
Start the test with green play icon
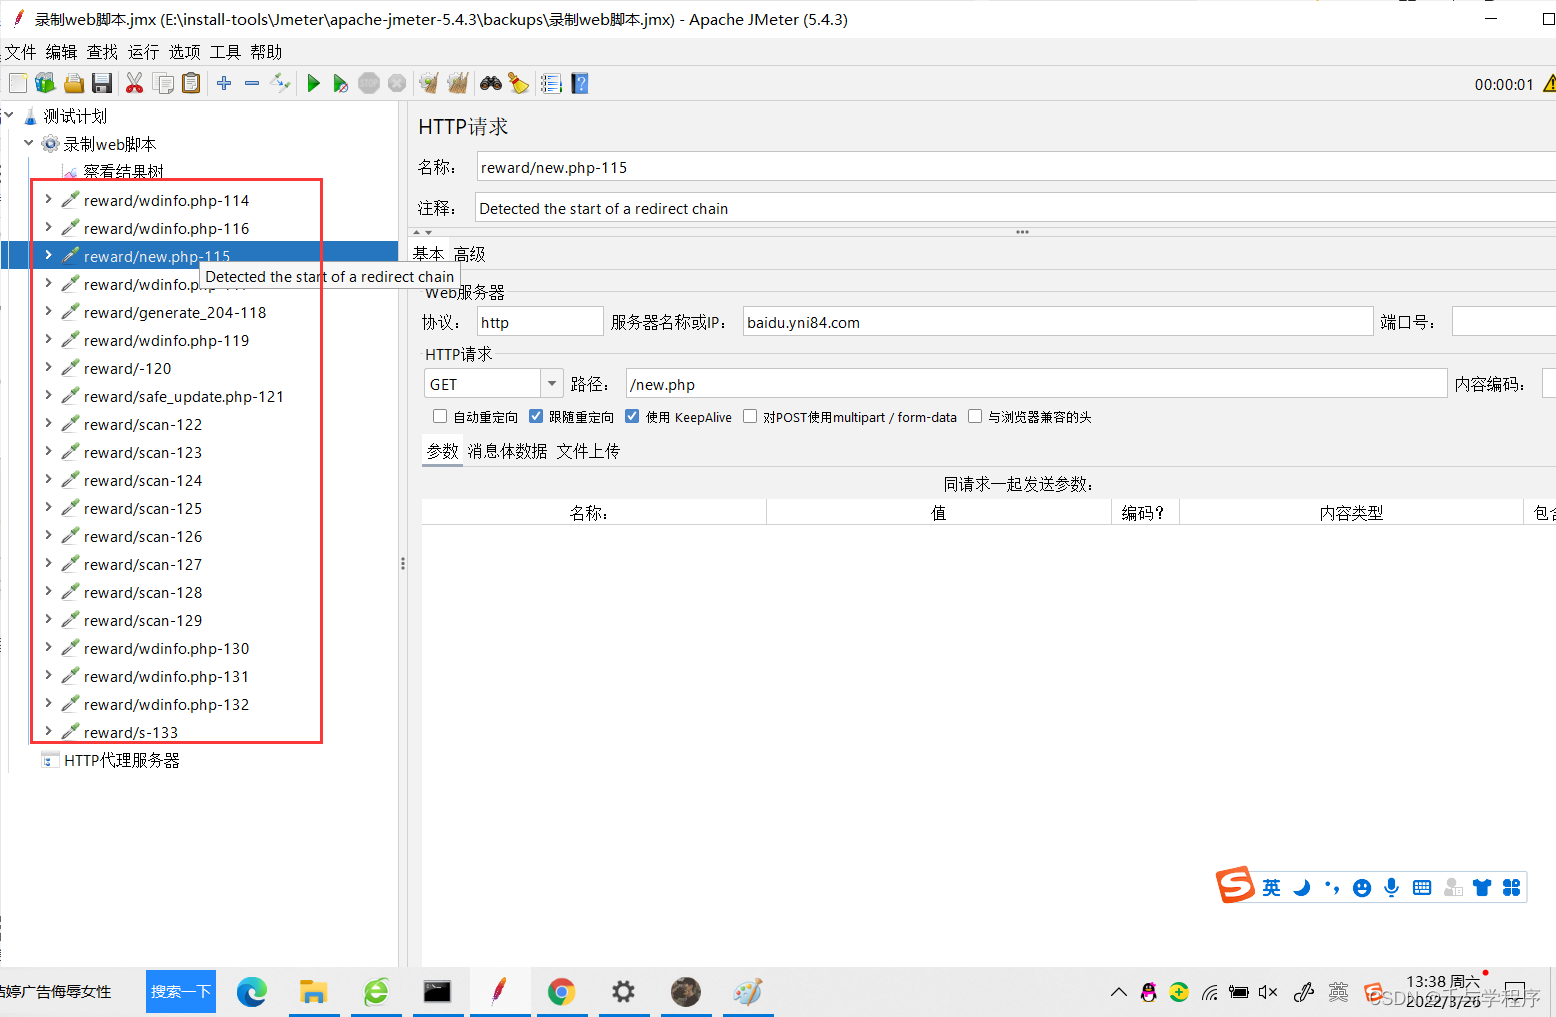tap(313, 83)
